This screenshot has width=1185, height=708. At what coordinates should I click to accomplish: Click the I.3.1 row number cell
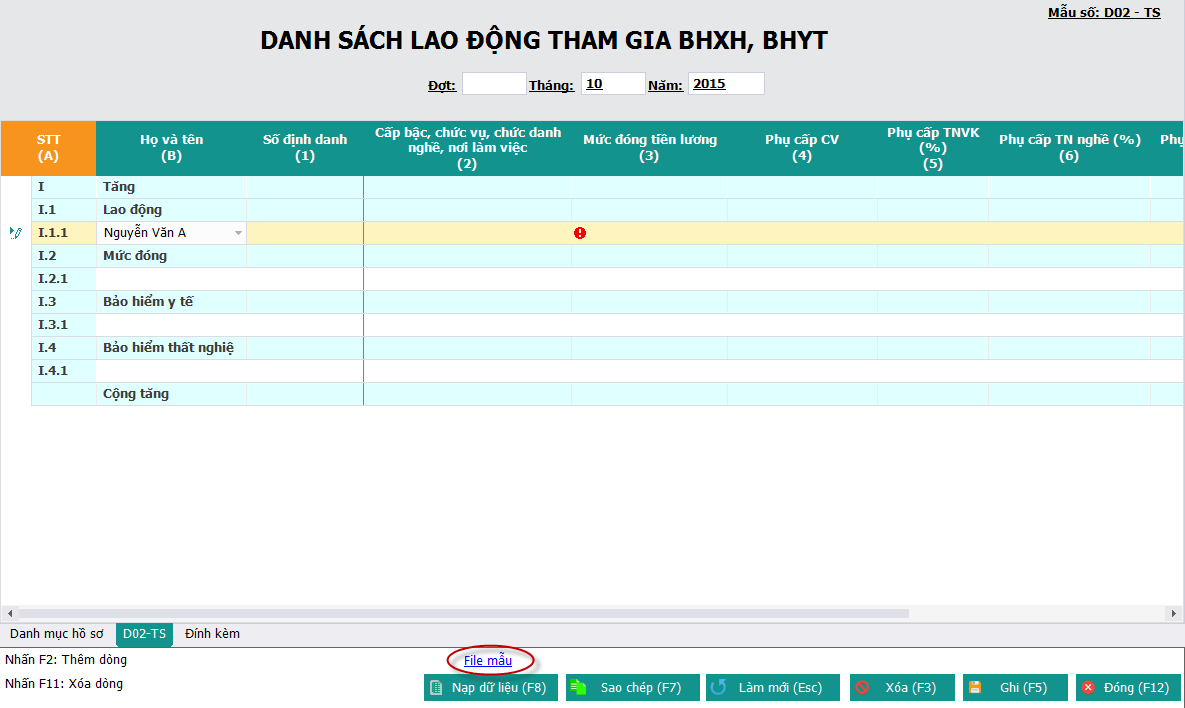pyautogui.click(x=63, y=325)
